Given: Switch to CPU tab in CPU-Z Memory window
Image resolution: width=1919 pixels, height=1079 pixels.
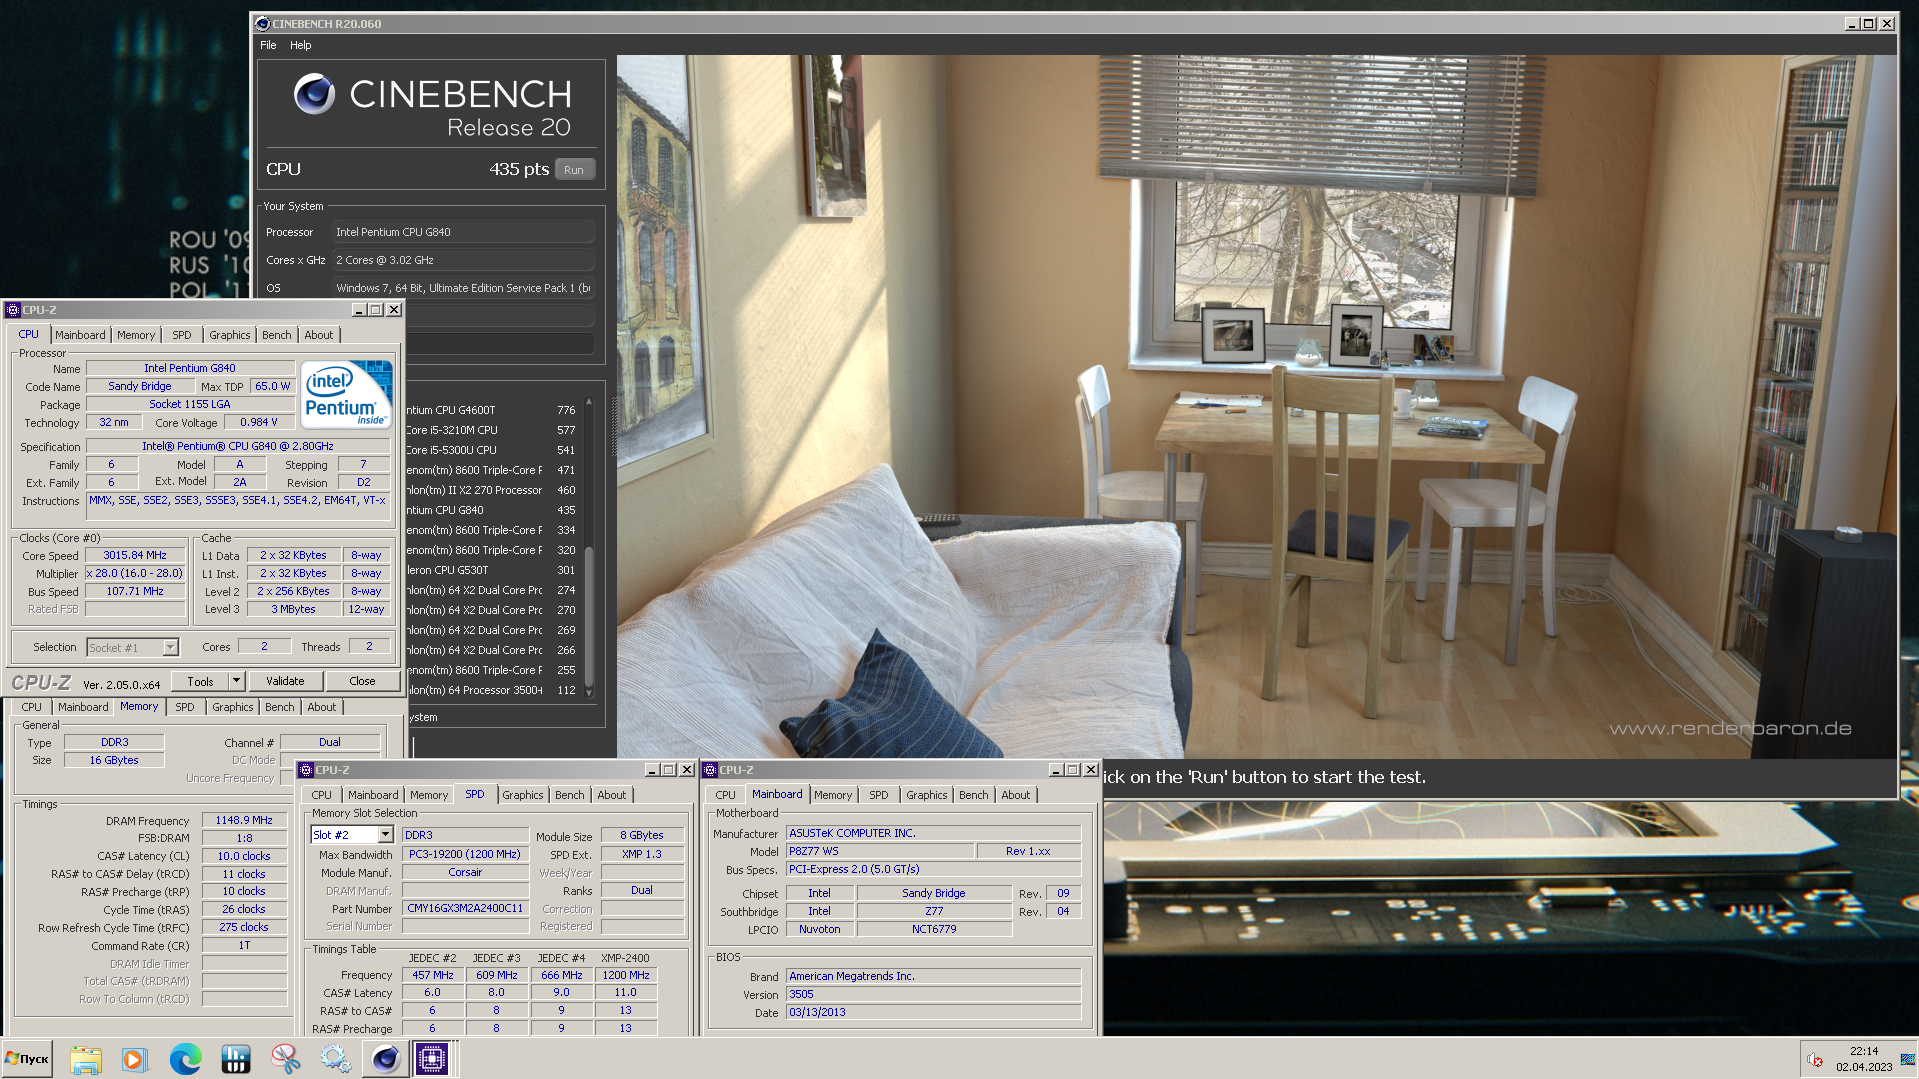Looking at the screenshot, I should [32, 707].
